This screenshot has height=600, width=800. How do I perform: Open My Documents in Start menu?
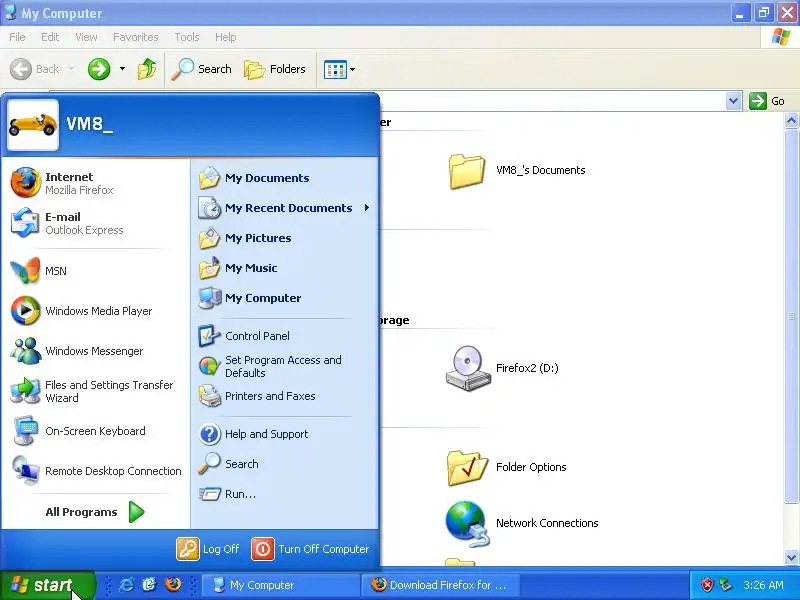[x=285, y=178]
